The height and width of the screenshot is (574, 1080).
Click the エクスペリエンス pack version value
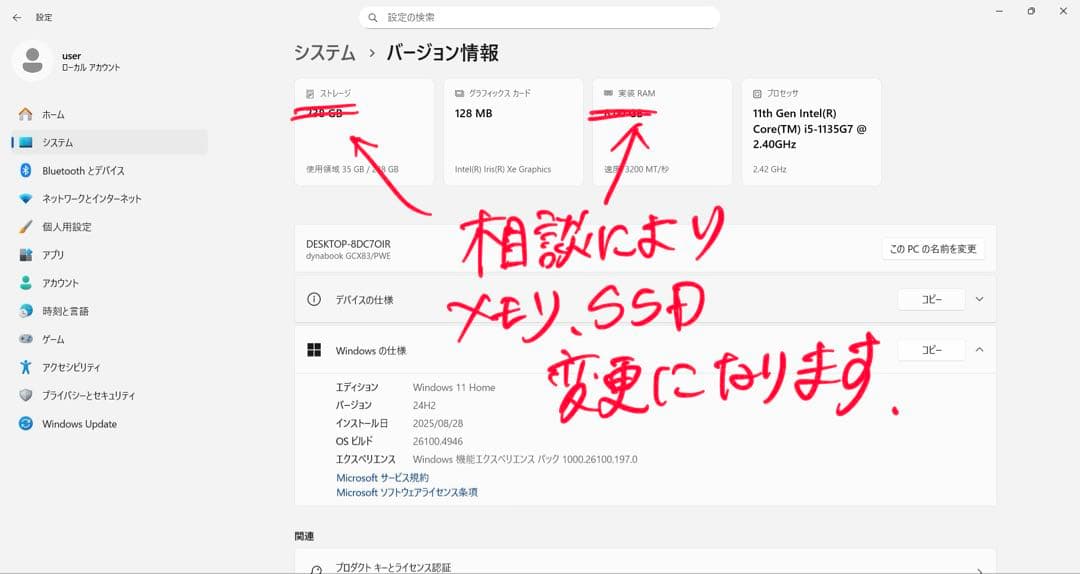[x=525, y=459]
